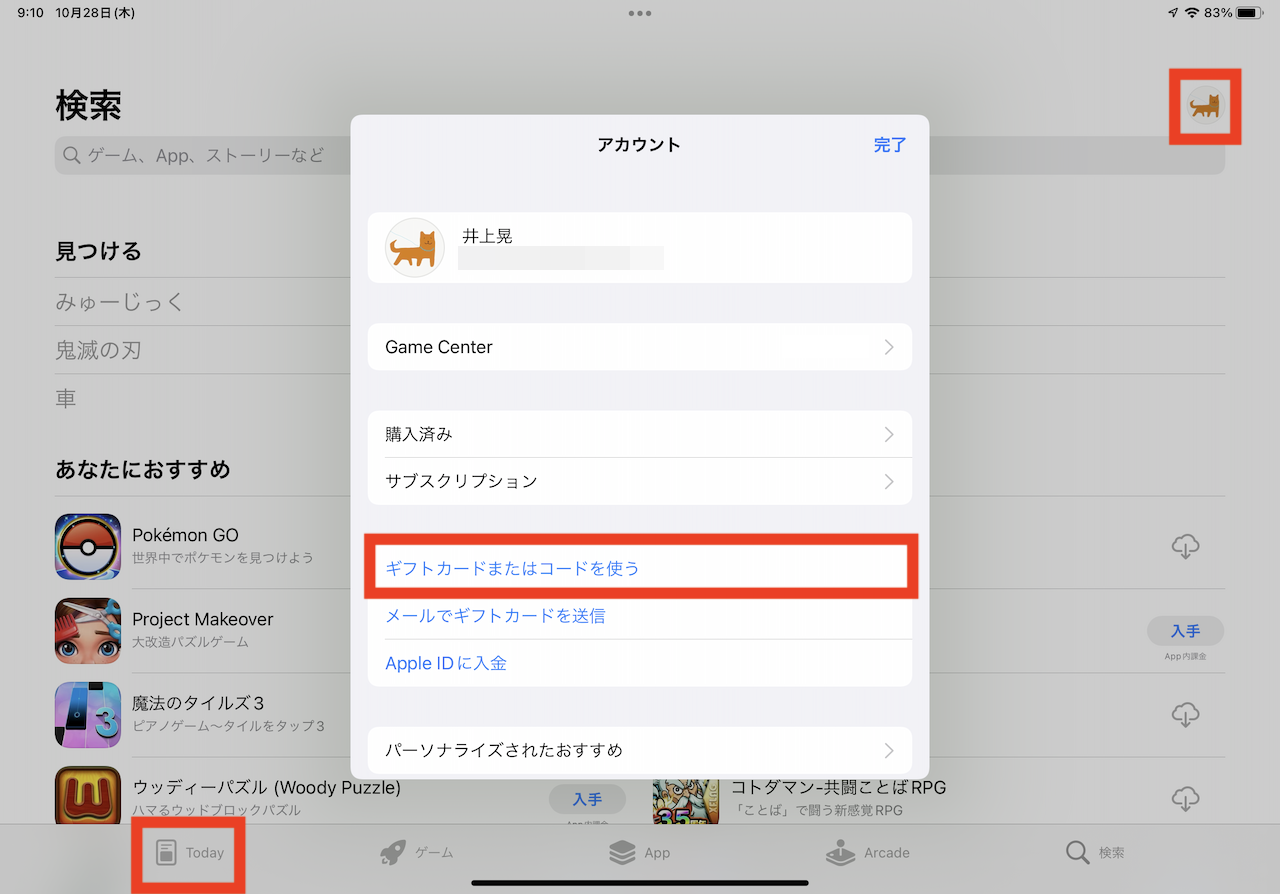Tap cloud download icon in 魔法のタイルズ3 row
The image size is (1280, 894).
[1185, 715]
